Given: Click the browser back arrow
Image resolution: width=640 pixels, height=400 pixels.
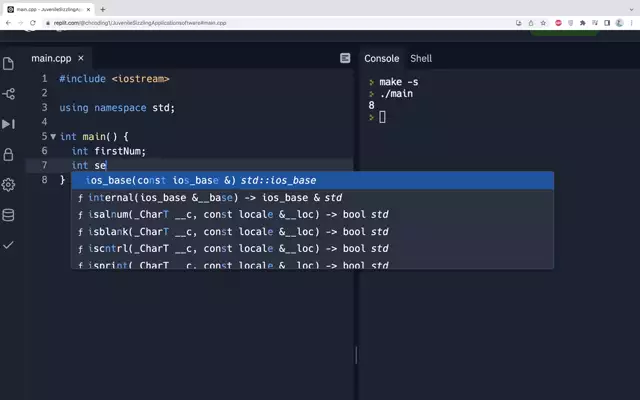Looking at the screenshot, I should point(9,23).
